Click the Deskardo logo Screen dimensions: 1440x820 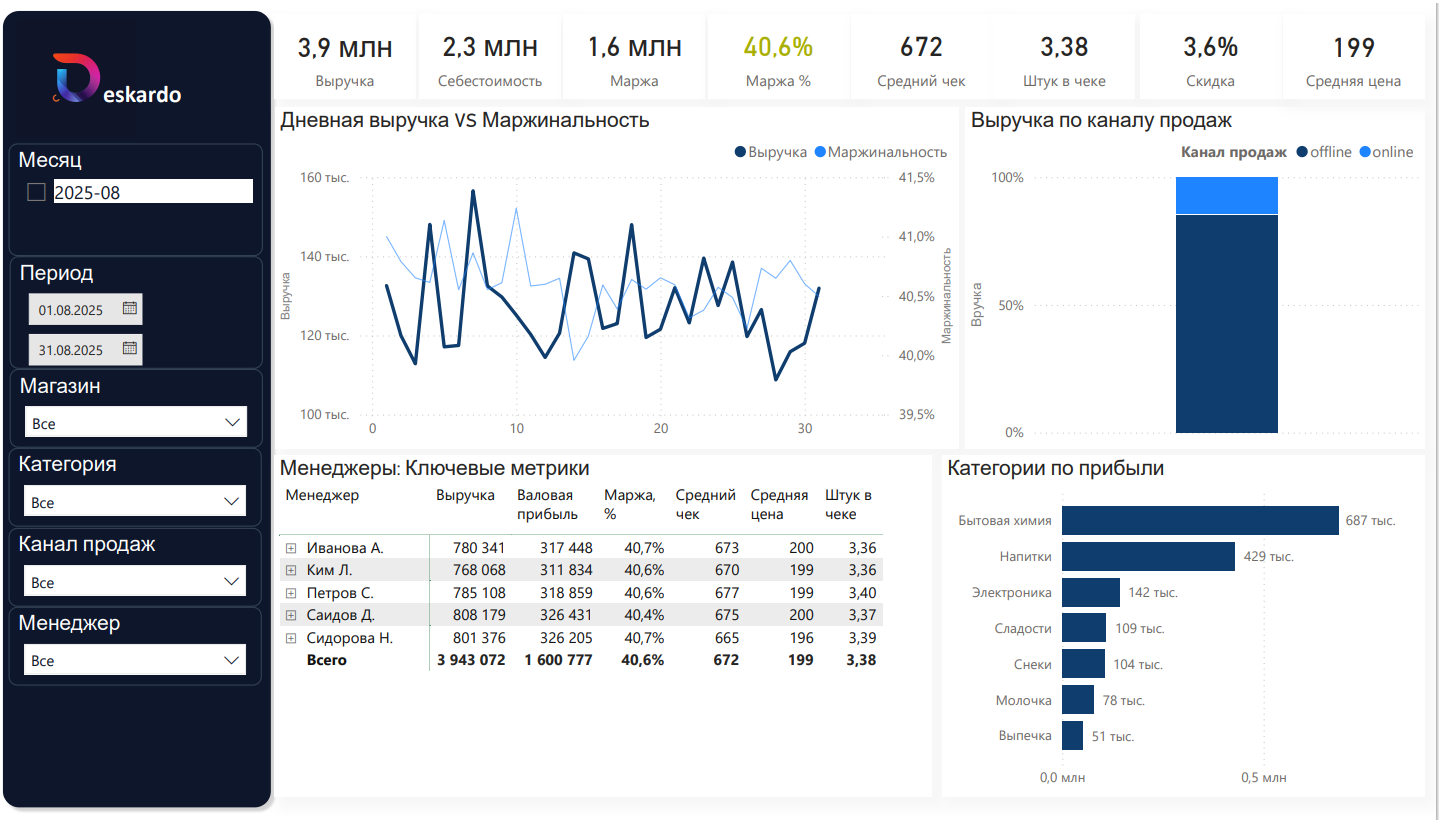[116, 81]
